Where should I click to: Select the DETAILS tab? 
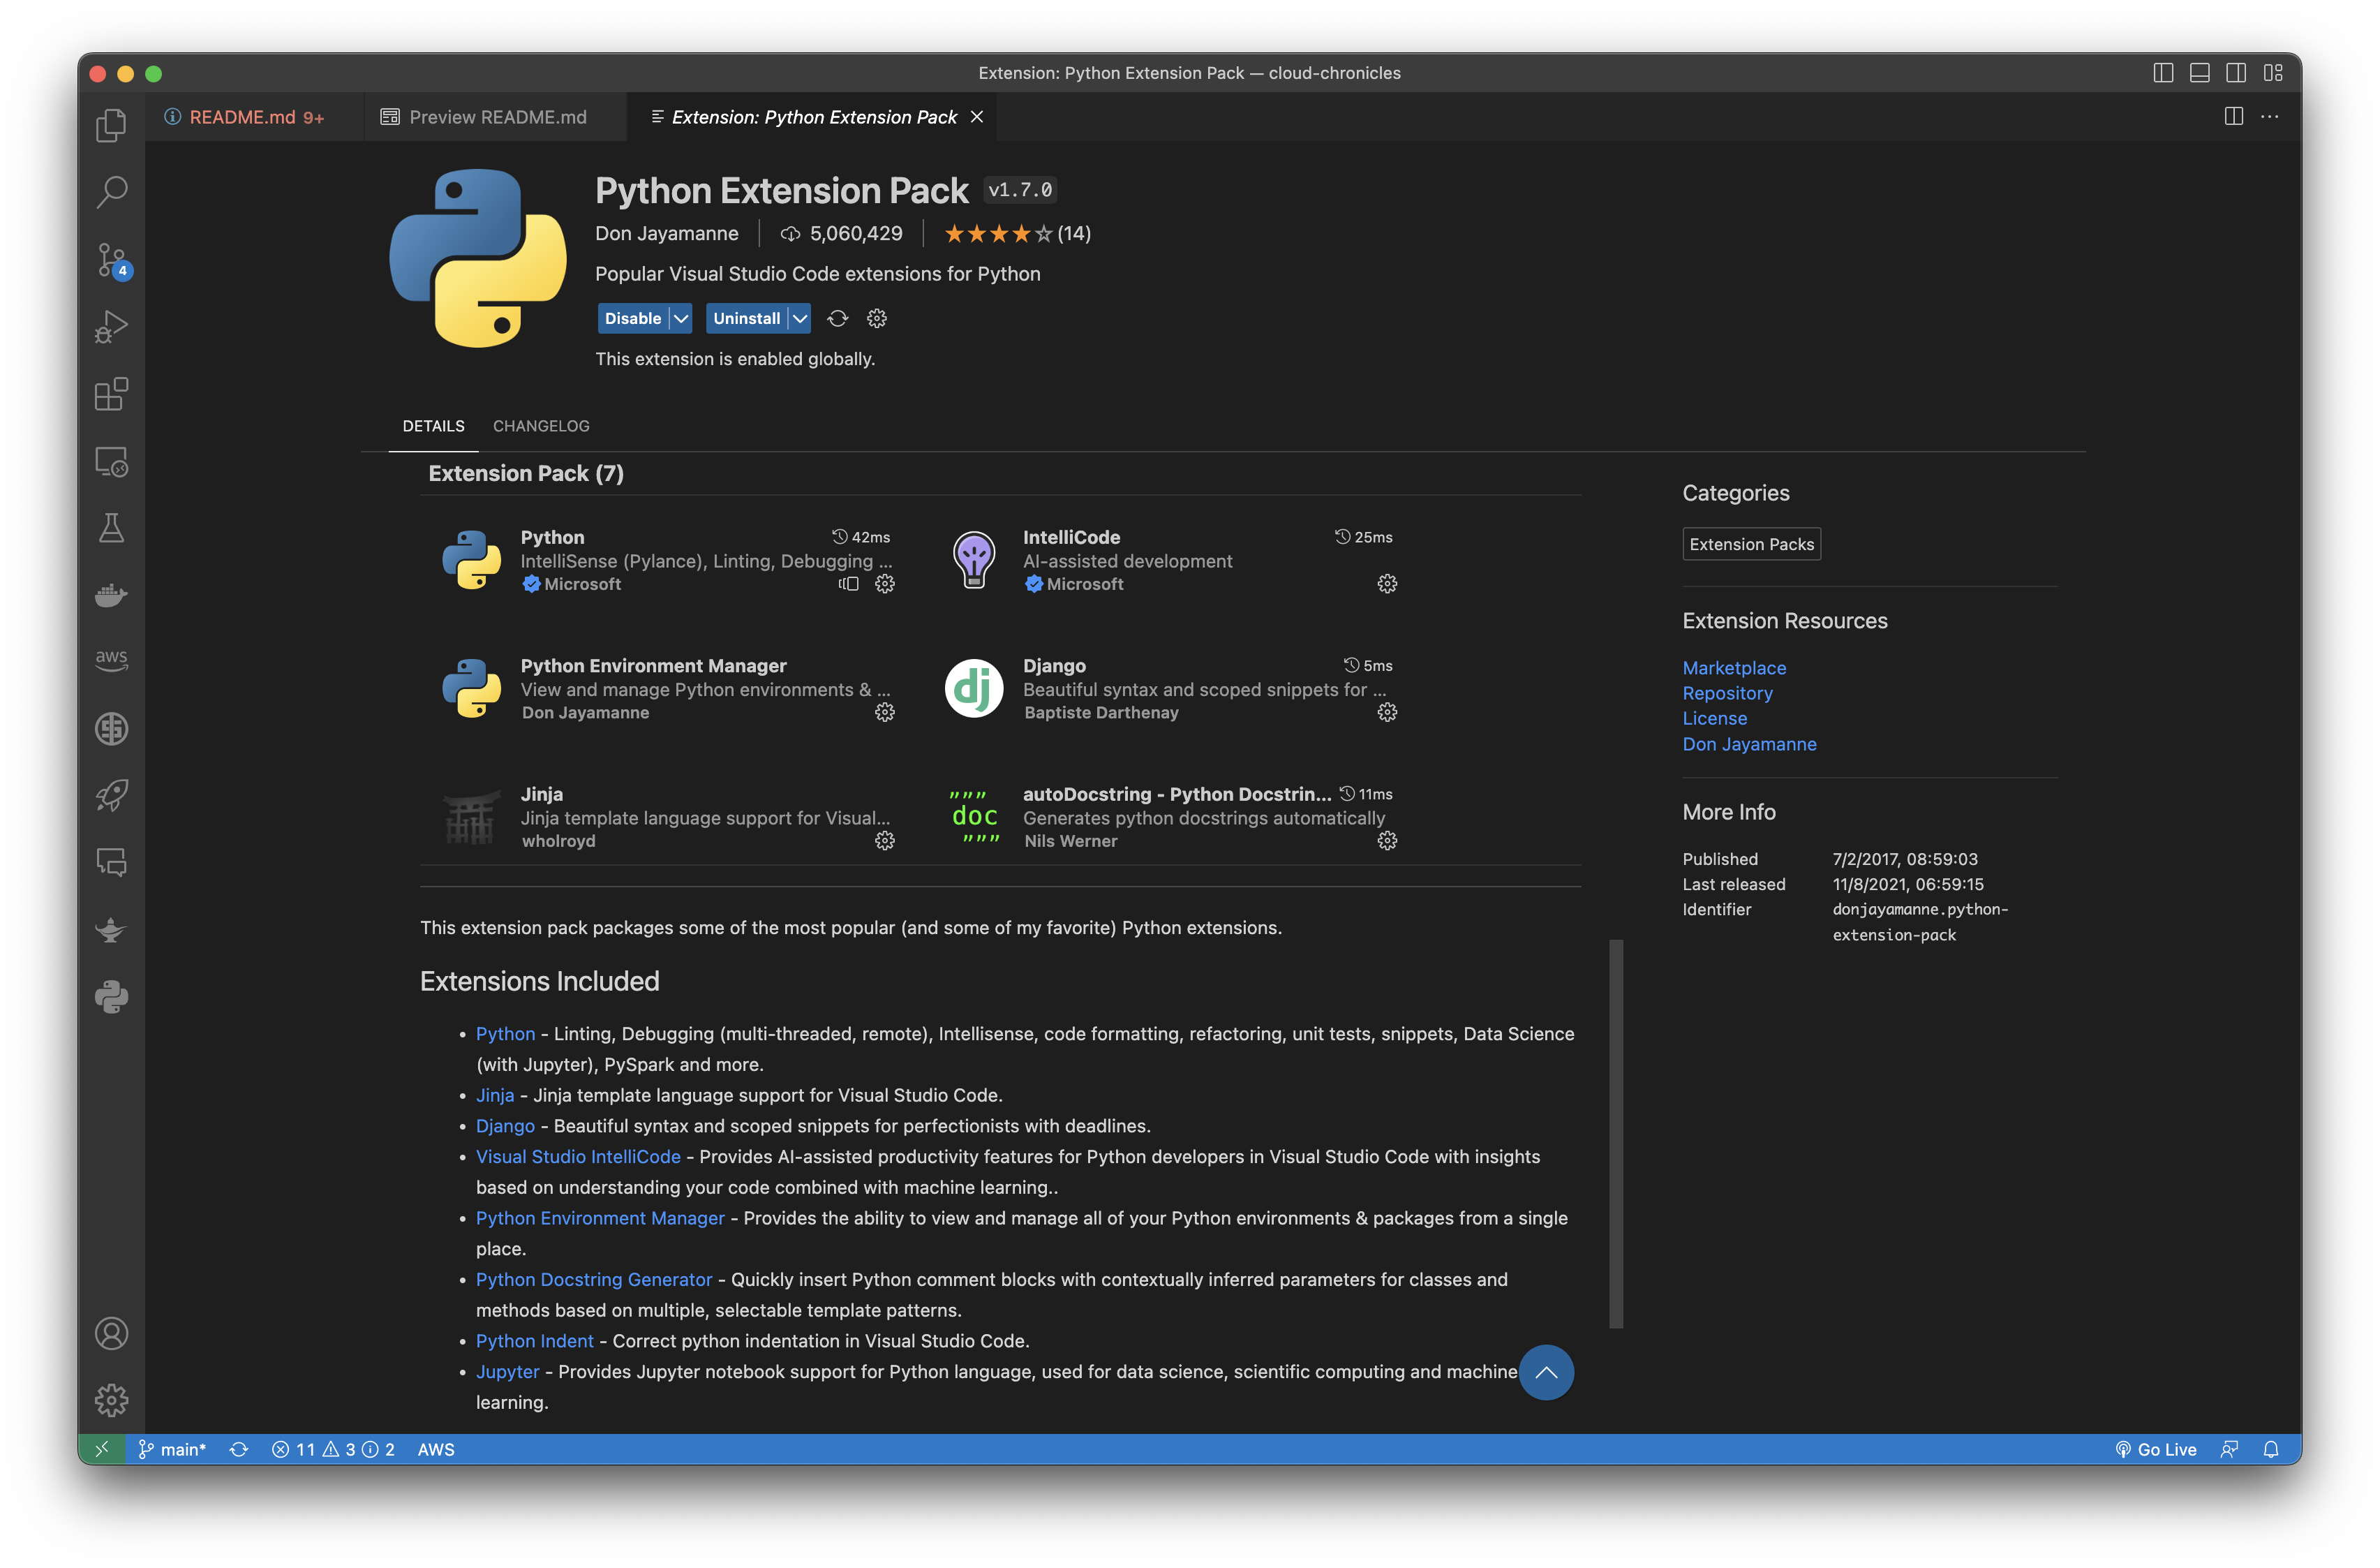[433, 426]
